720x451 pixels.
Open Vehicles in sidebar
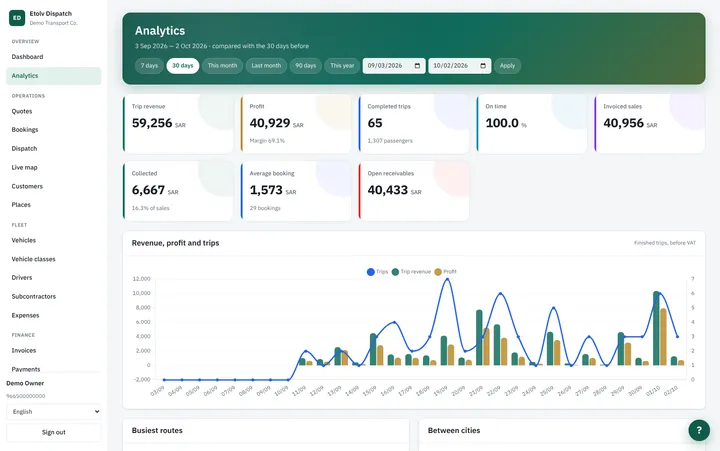coord(54,240)
